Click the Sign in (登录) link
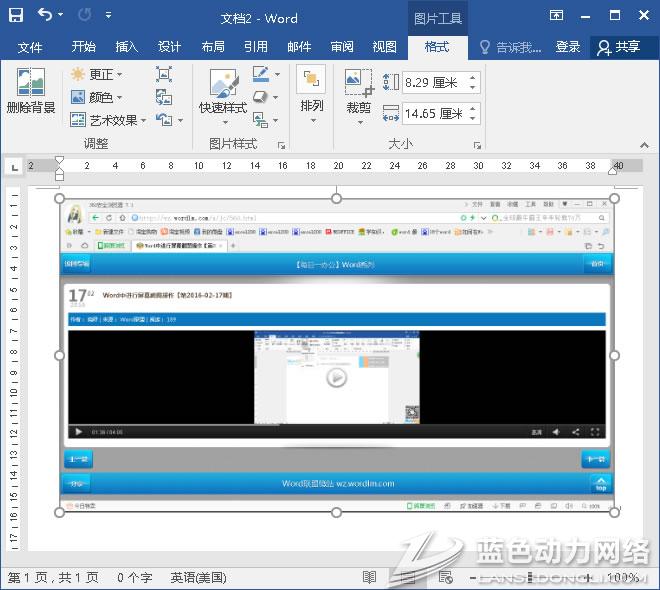The image size is (660, 590). [568, 47]
